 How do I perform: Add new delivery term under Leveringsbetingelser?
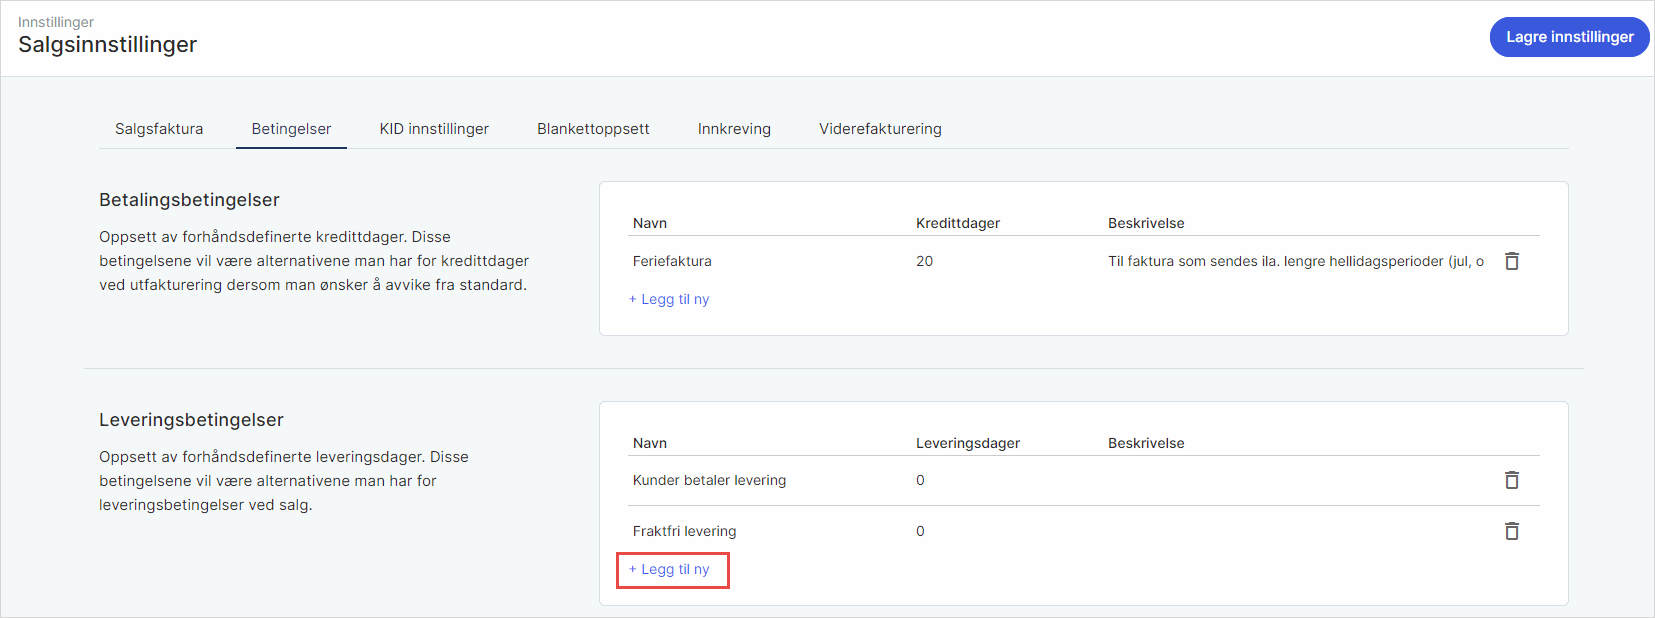(670, 569)
